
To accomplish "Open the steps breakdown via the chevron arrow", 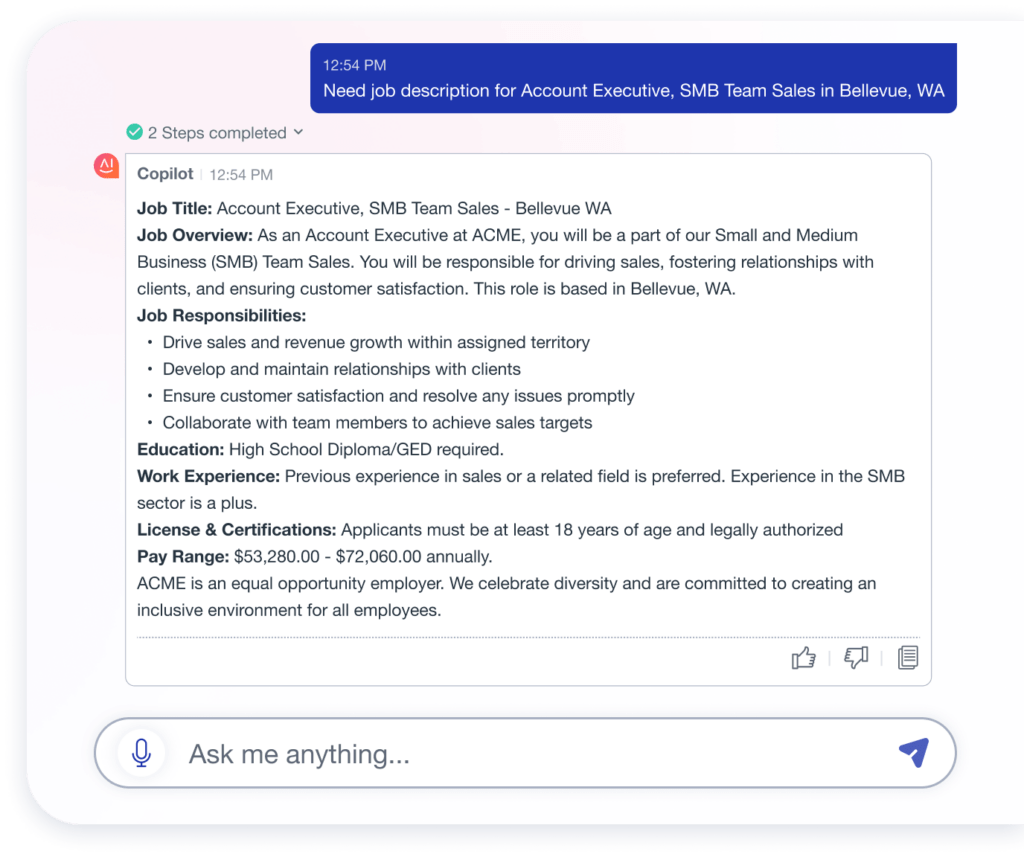I will pyautogui.click(x=297, y=132).
